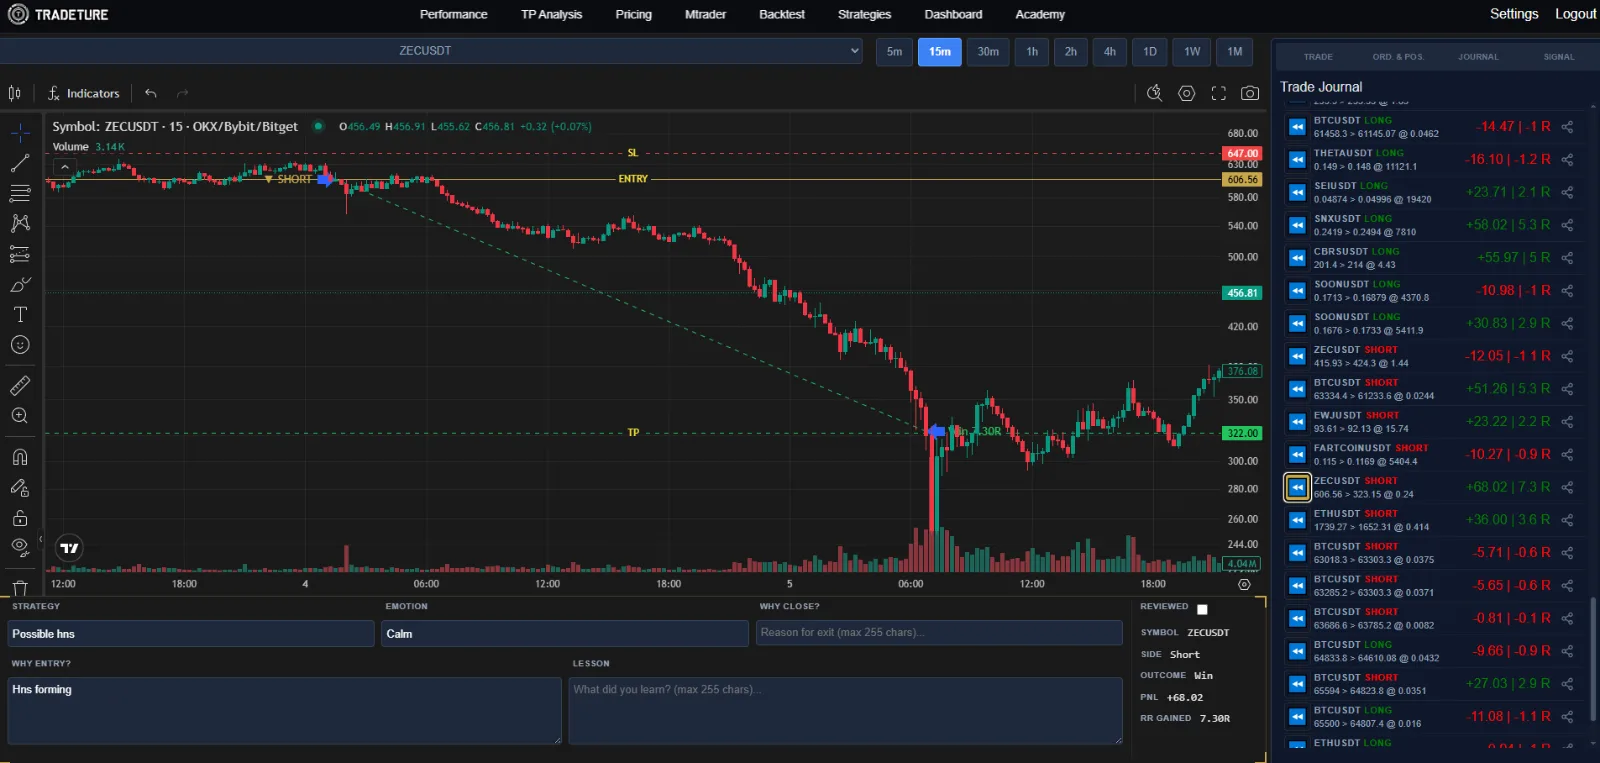Switch to the 1h timeframe

[x=1032, y=52]
